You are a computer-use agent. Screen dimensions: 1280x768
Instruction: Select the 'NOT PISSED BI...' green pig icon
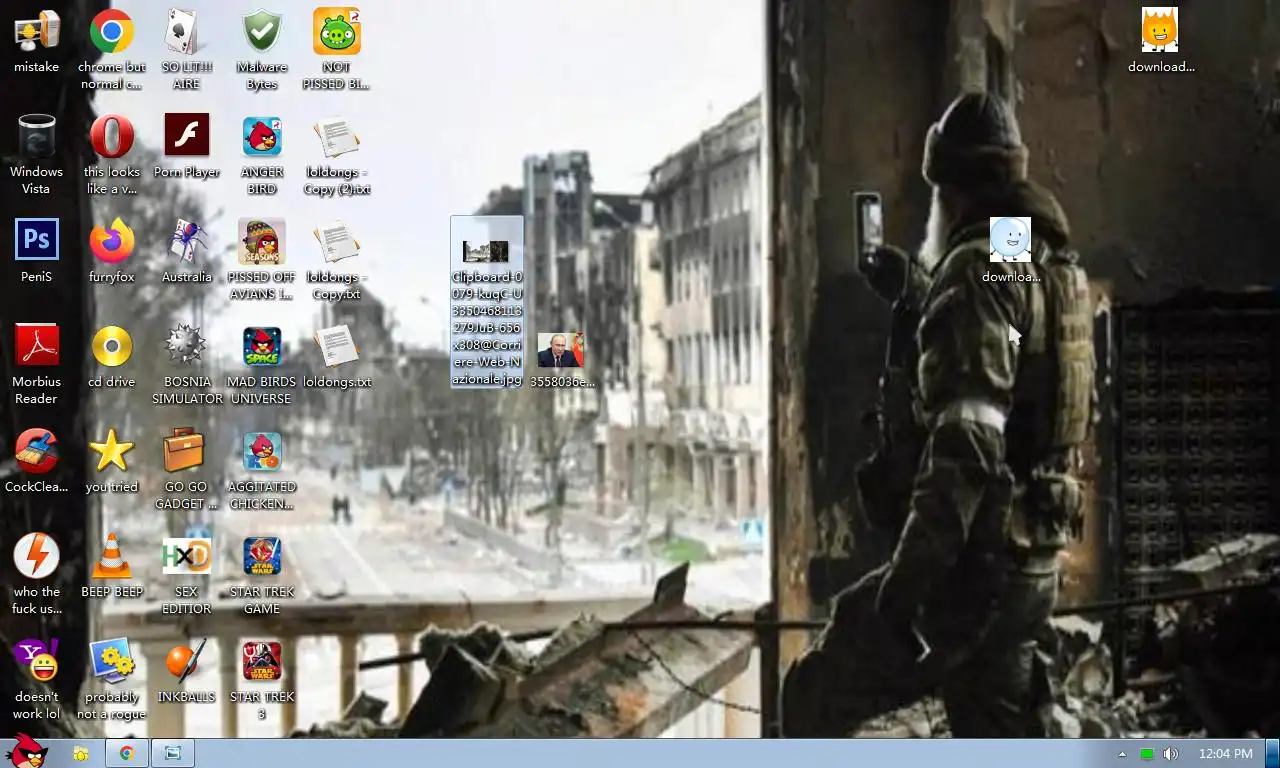coord(337,50)
